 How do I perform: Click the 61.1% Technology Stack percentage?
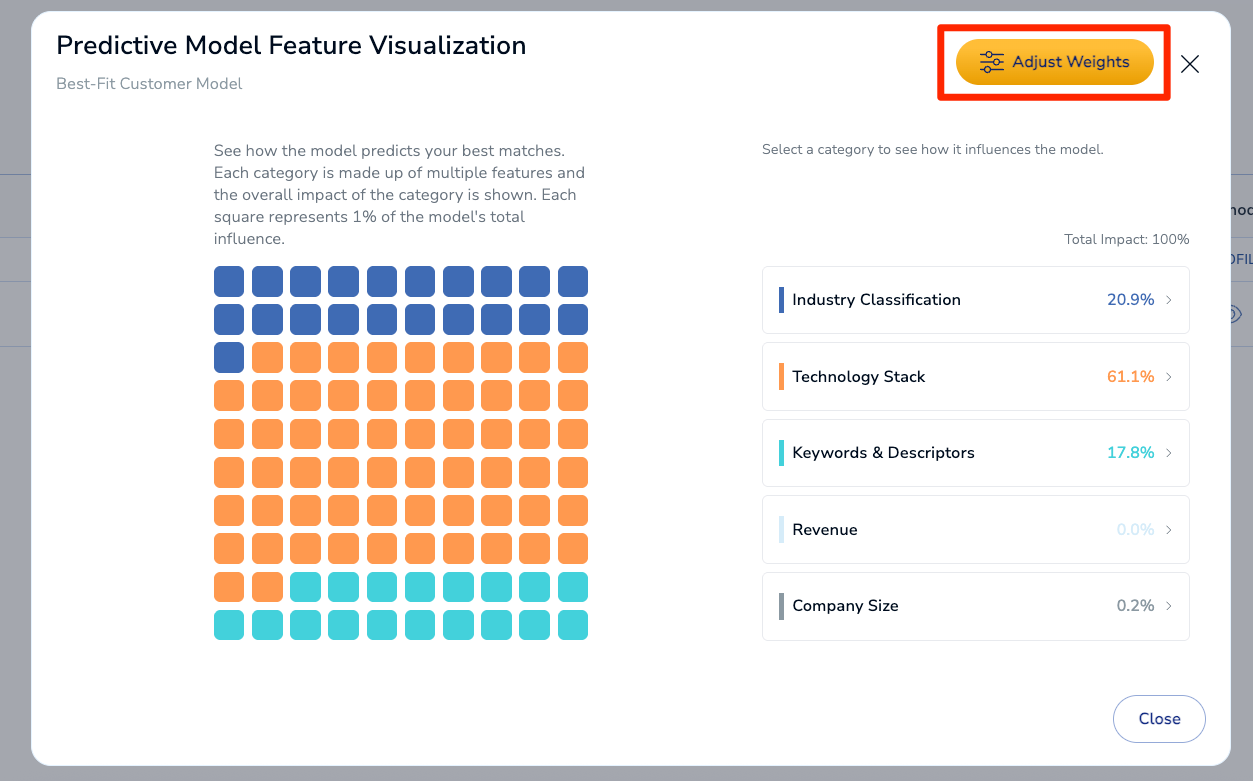point(1130,377)
